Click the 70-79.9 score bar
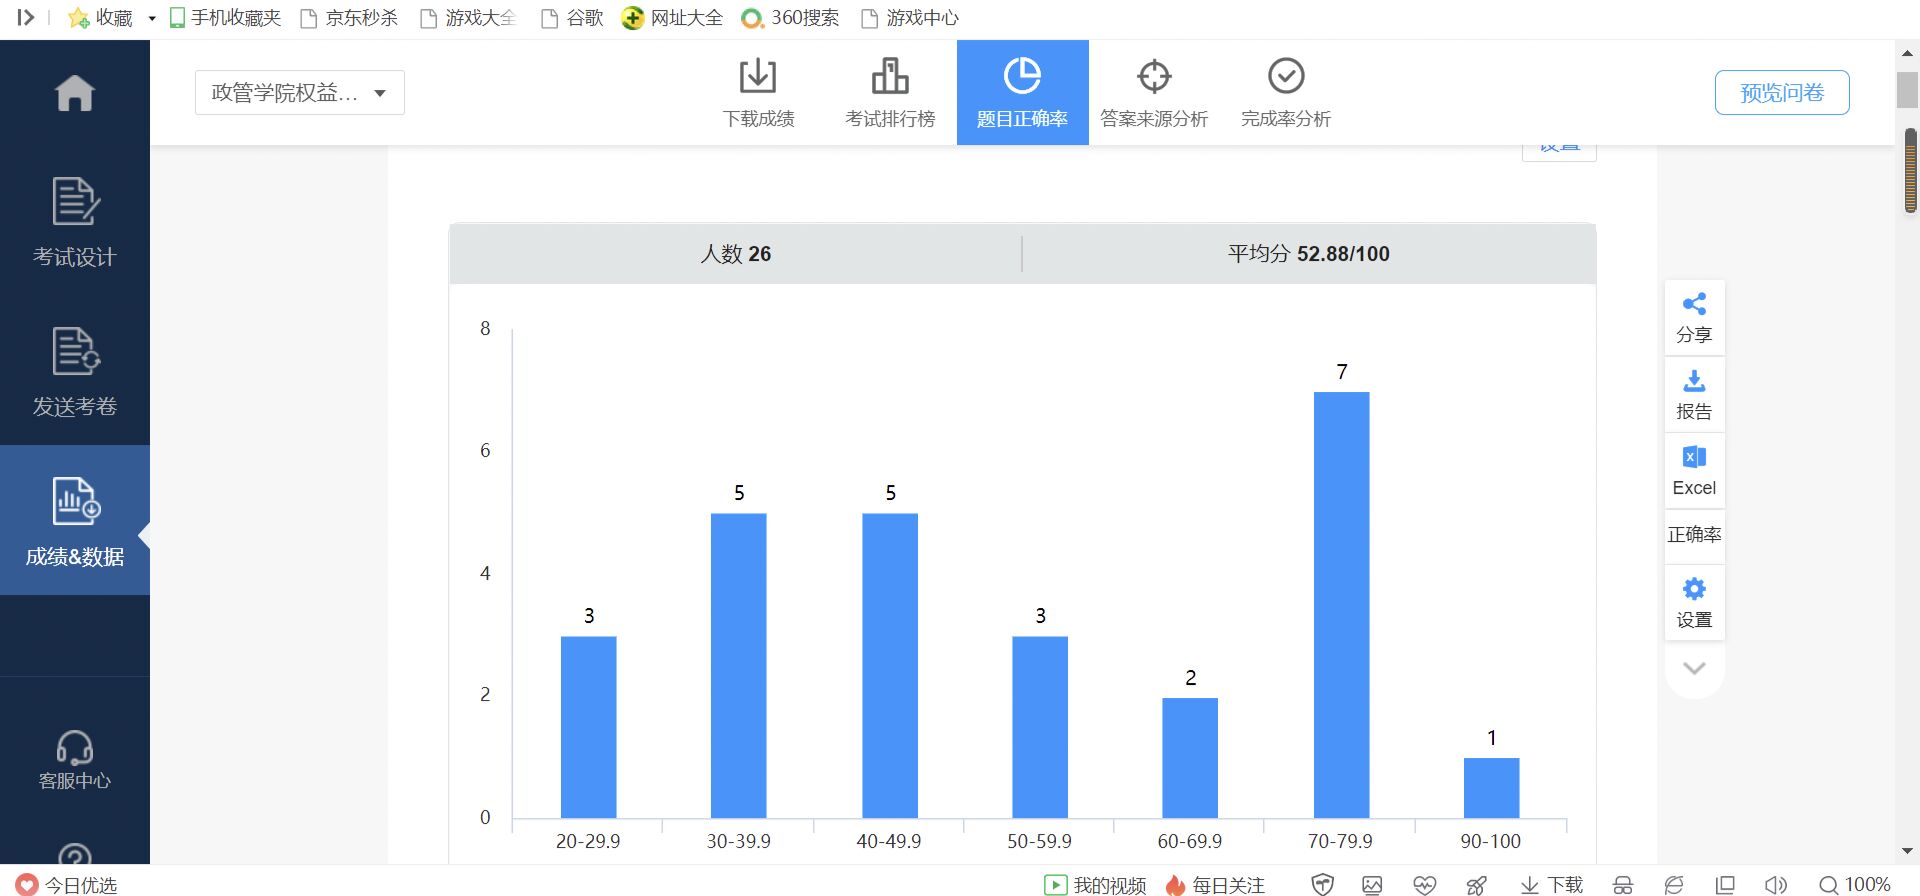 pos(1340,604)
